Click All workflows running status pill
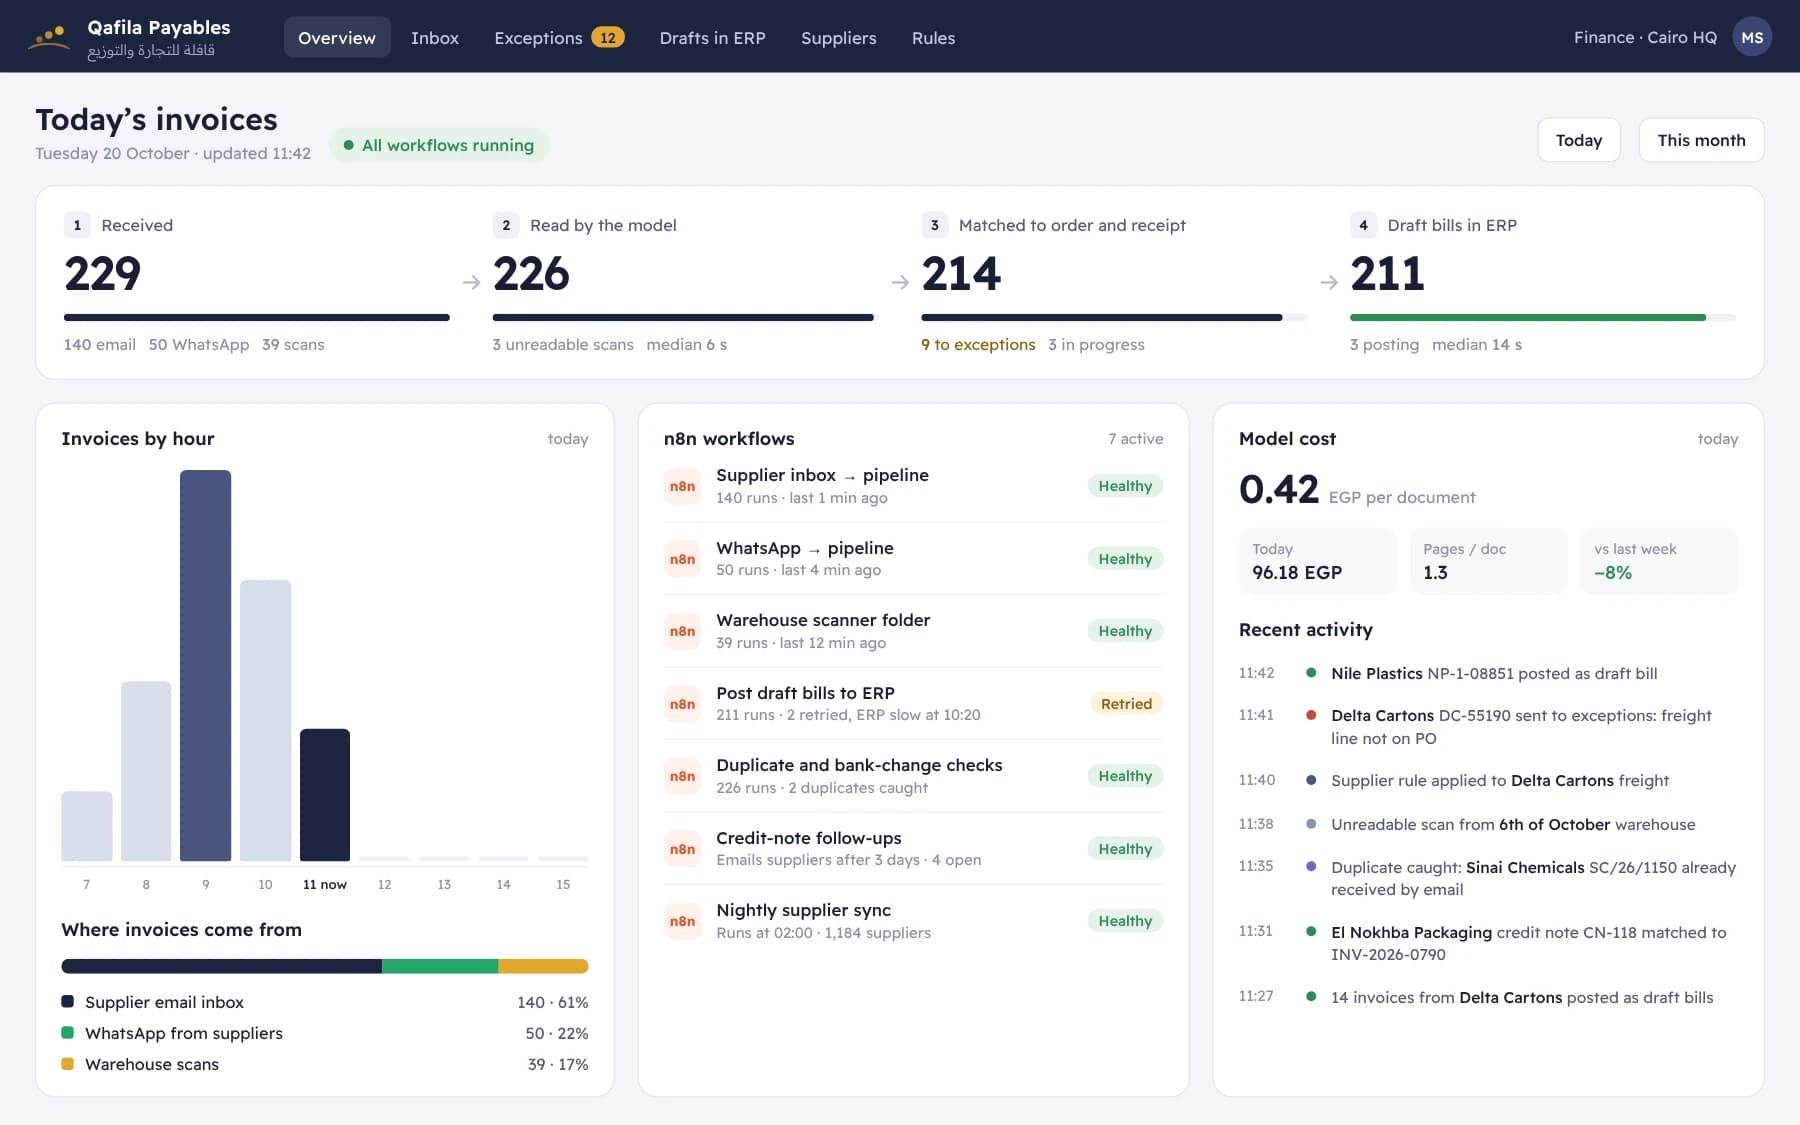Screen dimensions: 1800x1125 [439, 145]
